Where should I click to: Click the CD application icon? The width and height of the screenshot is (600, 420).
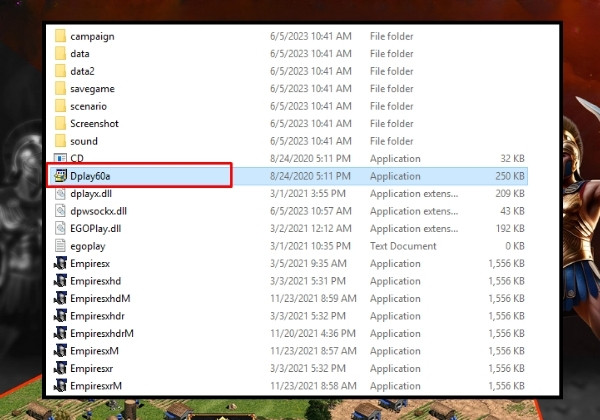(60, 158)
